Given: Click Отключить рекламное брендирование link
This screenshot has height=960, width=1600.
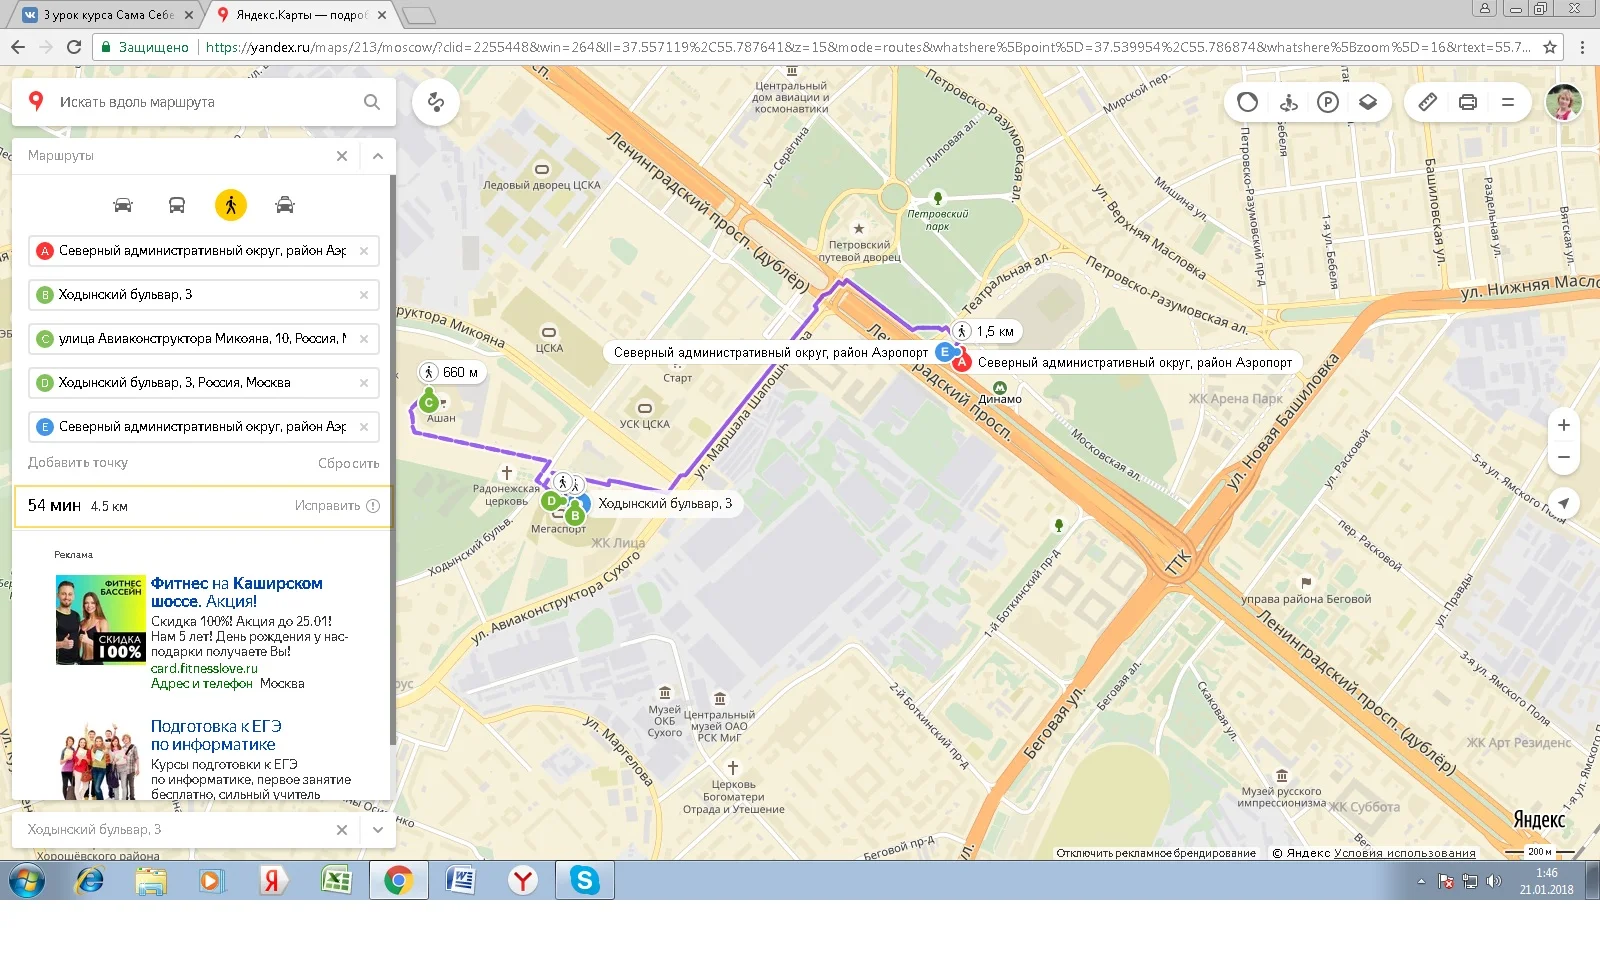Looking at the screenshot, I should 1156,853.
